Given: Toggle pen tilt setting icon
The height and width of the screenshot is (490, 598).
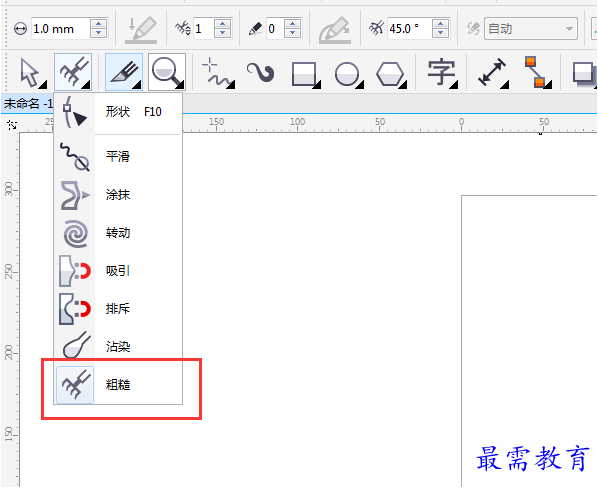Looking at the screenshot, I should pos(335,30).
